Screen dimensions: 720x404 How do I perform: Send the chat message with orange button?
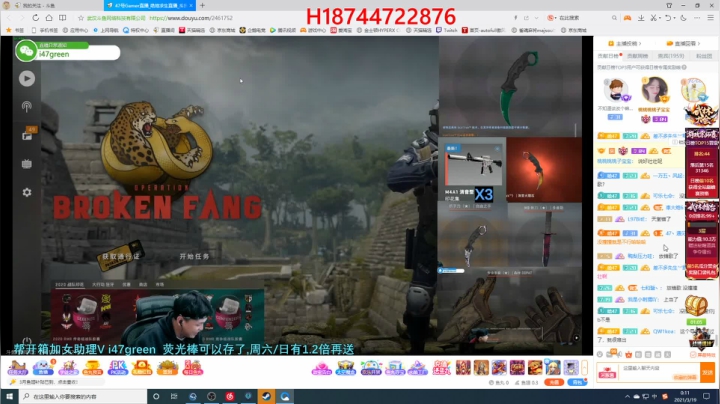pos(708,372)
